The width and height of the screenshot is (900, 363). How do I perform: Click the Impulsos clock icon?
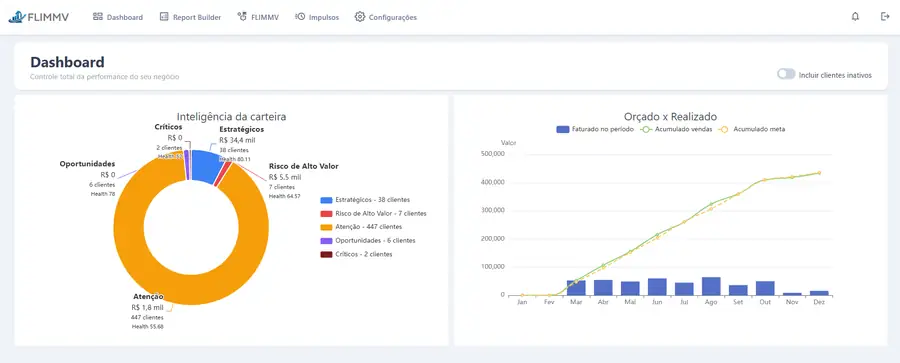click(x=300, y=17)
